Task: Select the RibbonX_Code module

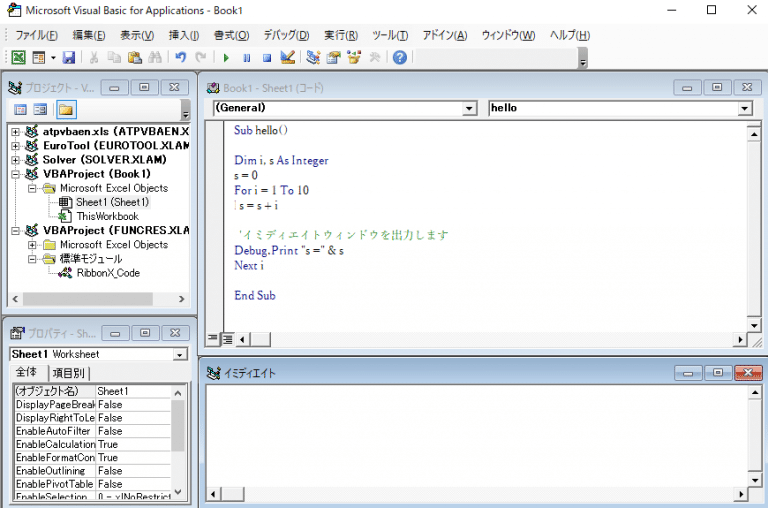Action: coord(108,273)
